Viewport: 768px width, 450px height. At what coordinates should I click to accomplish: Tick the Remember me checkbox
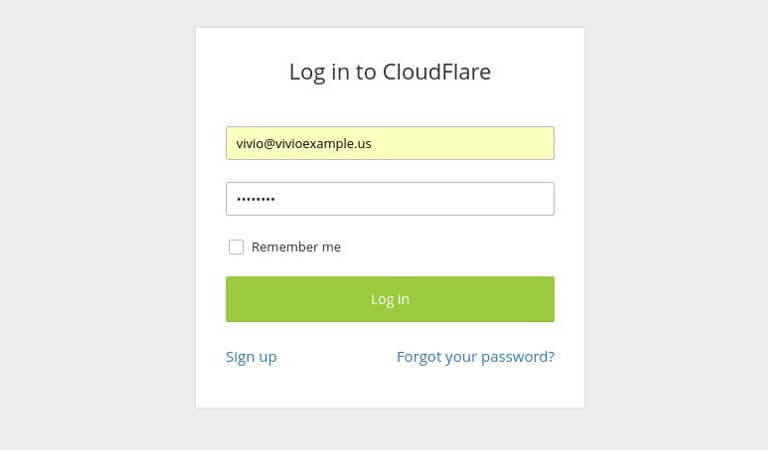236,247
